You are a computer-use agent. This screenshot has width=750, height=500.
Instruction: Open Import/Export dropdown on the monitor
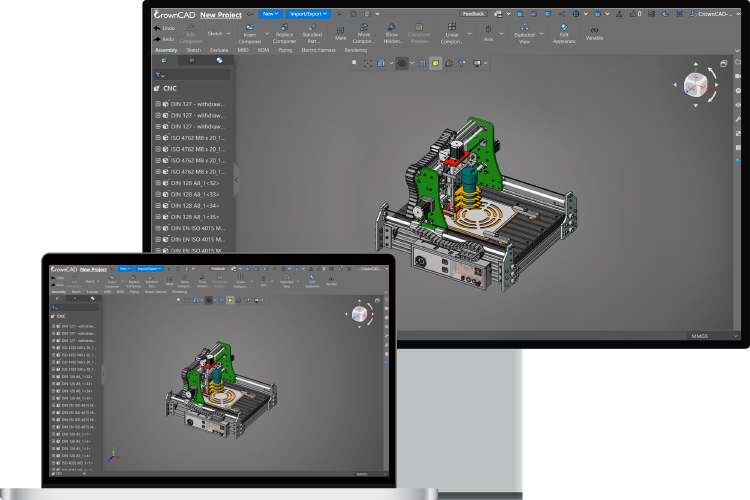click(x=308, y=14)
